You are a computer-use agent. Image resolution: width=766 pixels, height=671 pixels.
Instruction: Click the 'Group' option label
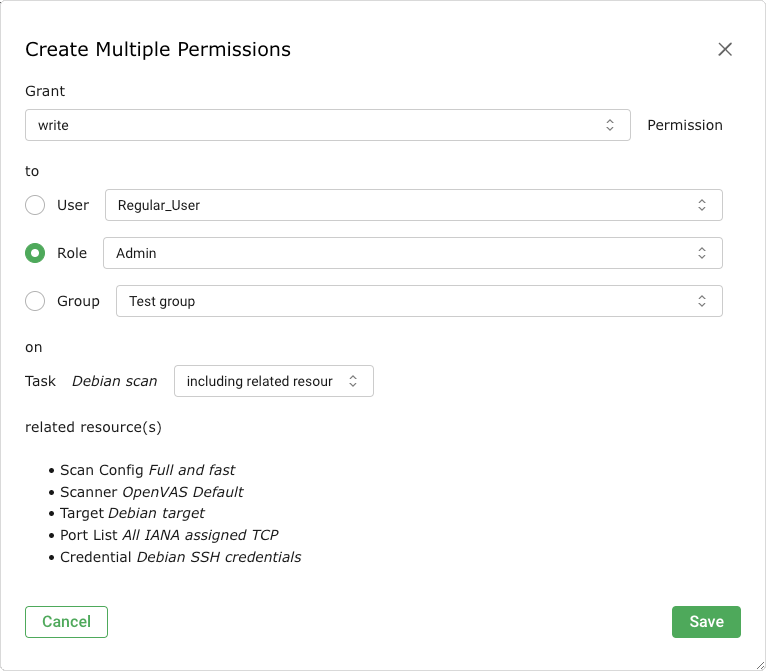[78, 301]
